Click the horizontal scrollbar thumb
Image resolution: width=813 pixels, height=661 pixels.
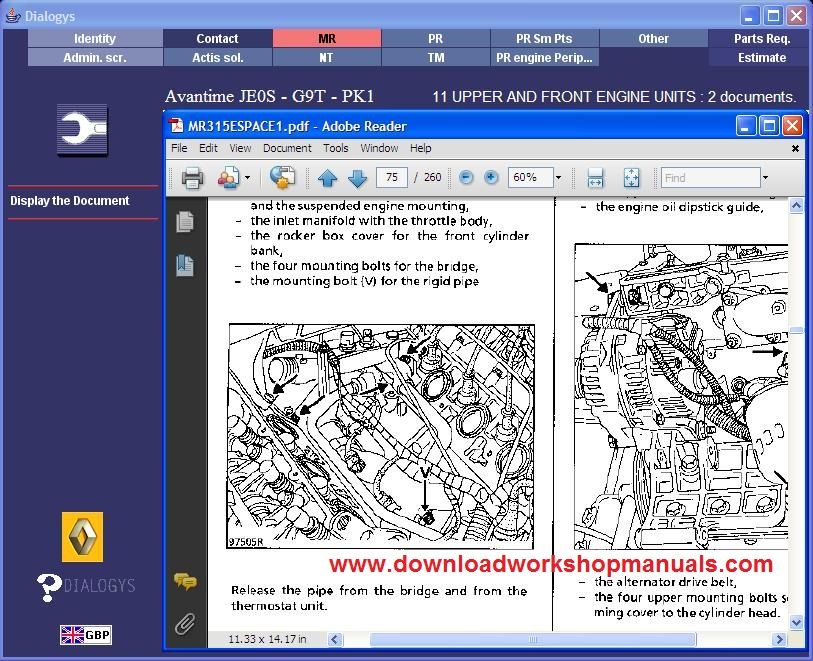[x=532, y=639]
